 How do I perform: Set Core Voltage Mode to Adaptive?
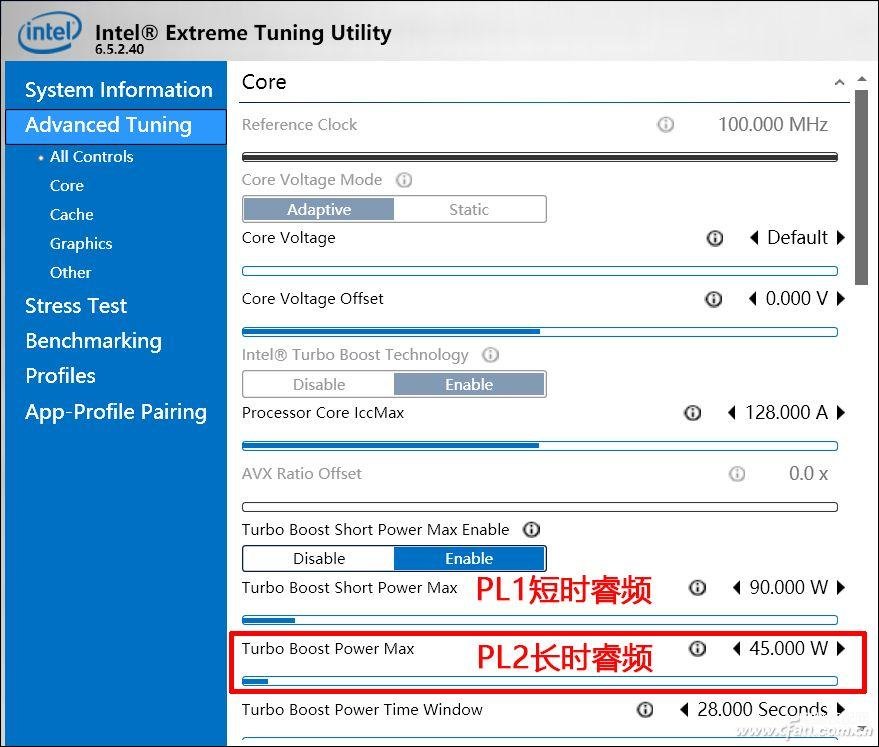pyautogui.click(x=318, y=210)
